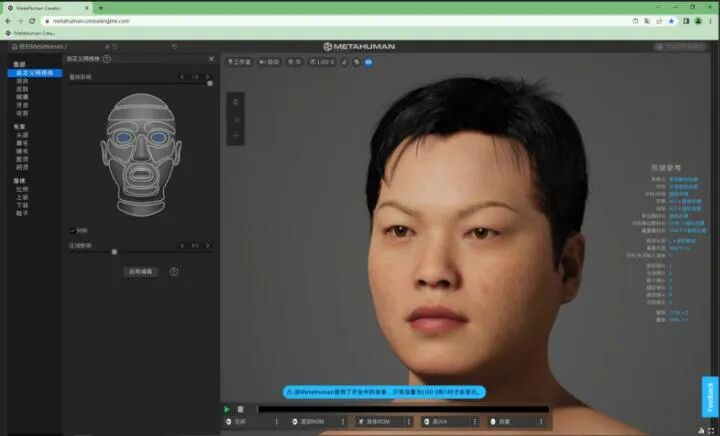Image resolution: width=720 pixels, height=436 pixels.
Task: Stop the animation with square stop button
Action: (x=240, y=409)
